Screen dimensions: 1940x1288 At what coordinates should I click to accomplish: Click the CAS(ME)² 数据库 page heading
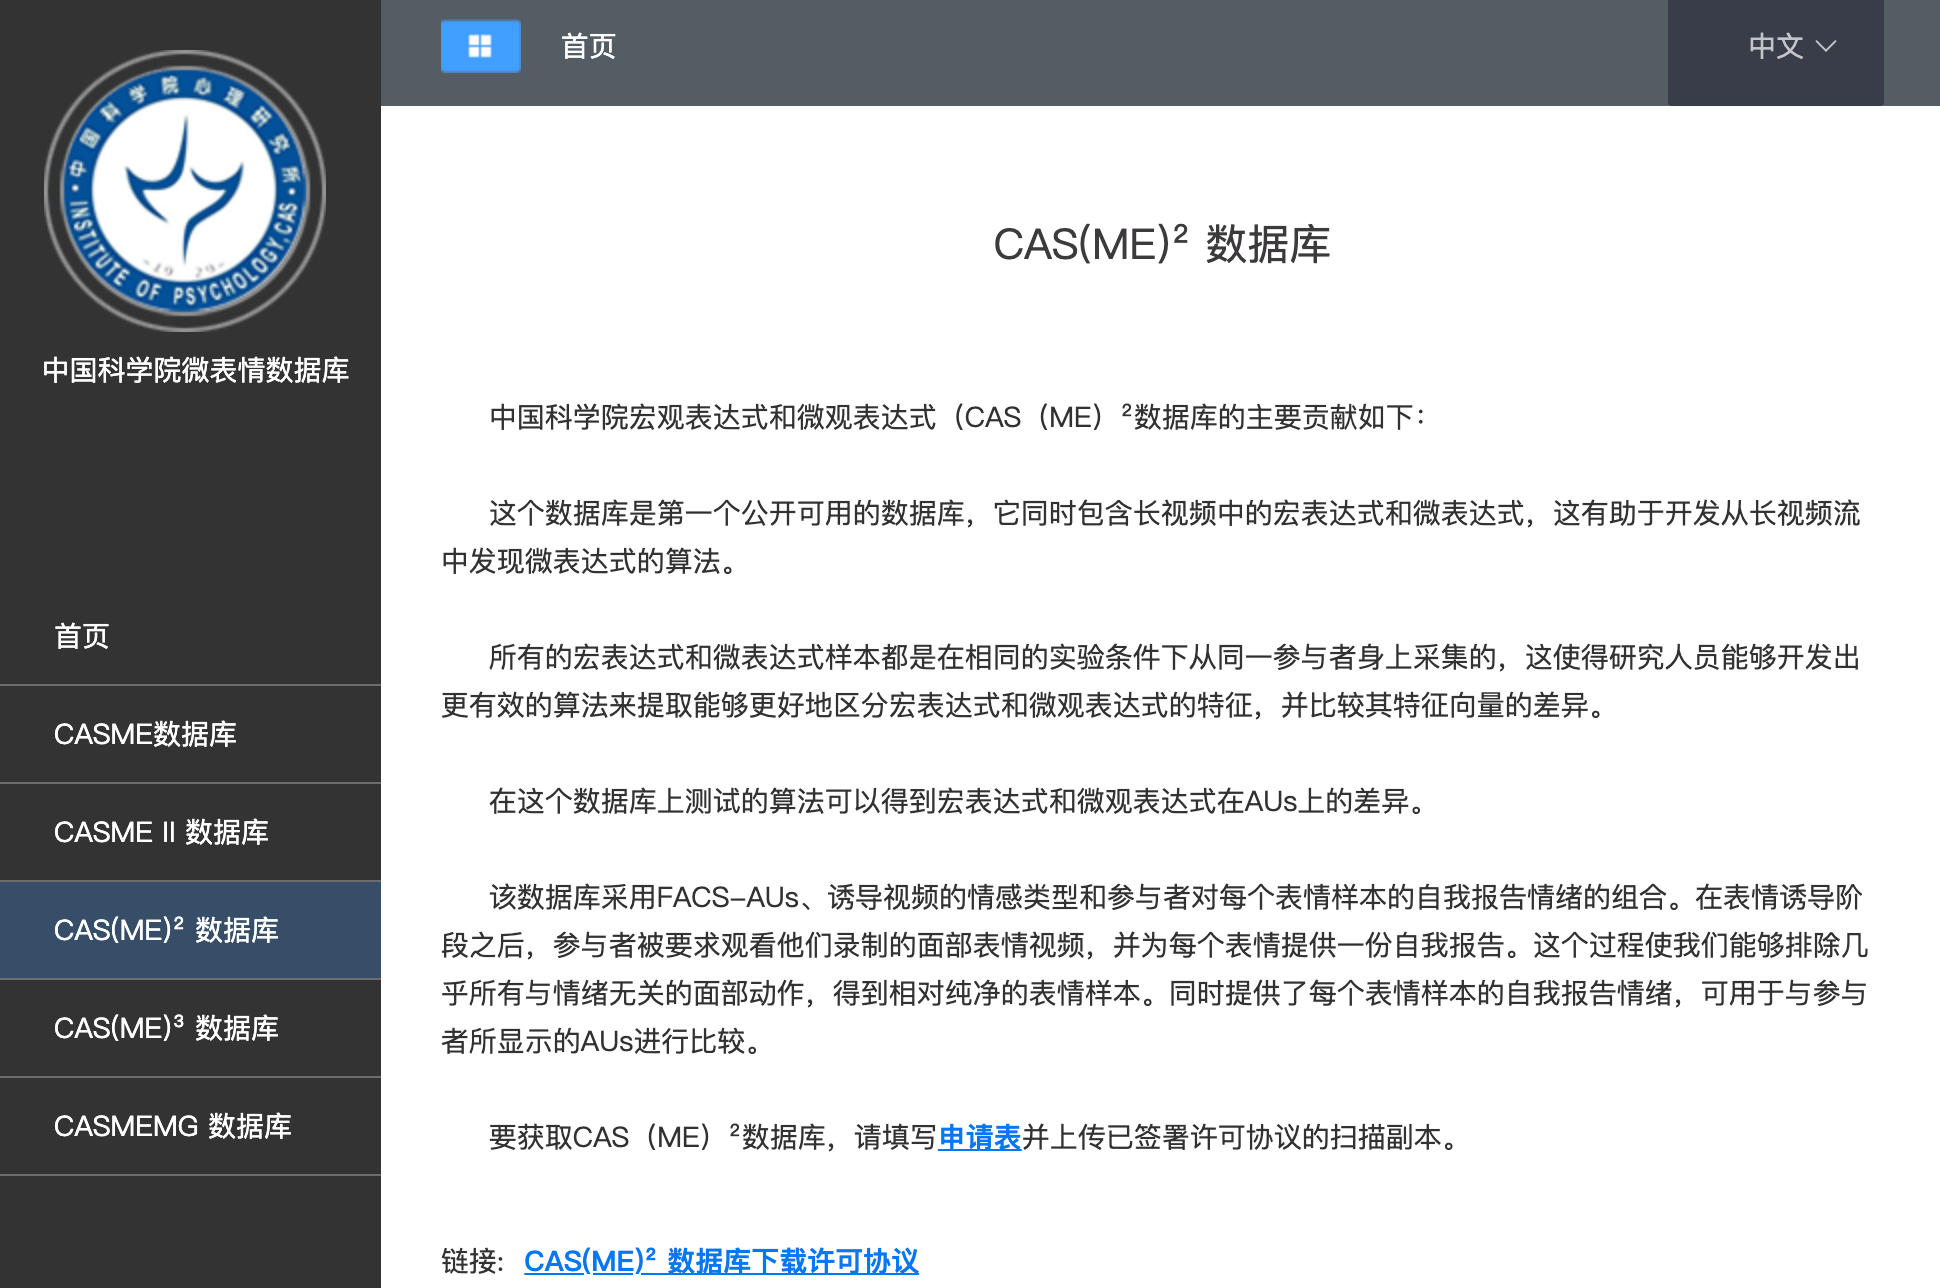point(1161,244)
